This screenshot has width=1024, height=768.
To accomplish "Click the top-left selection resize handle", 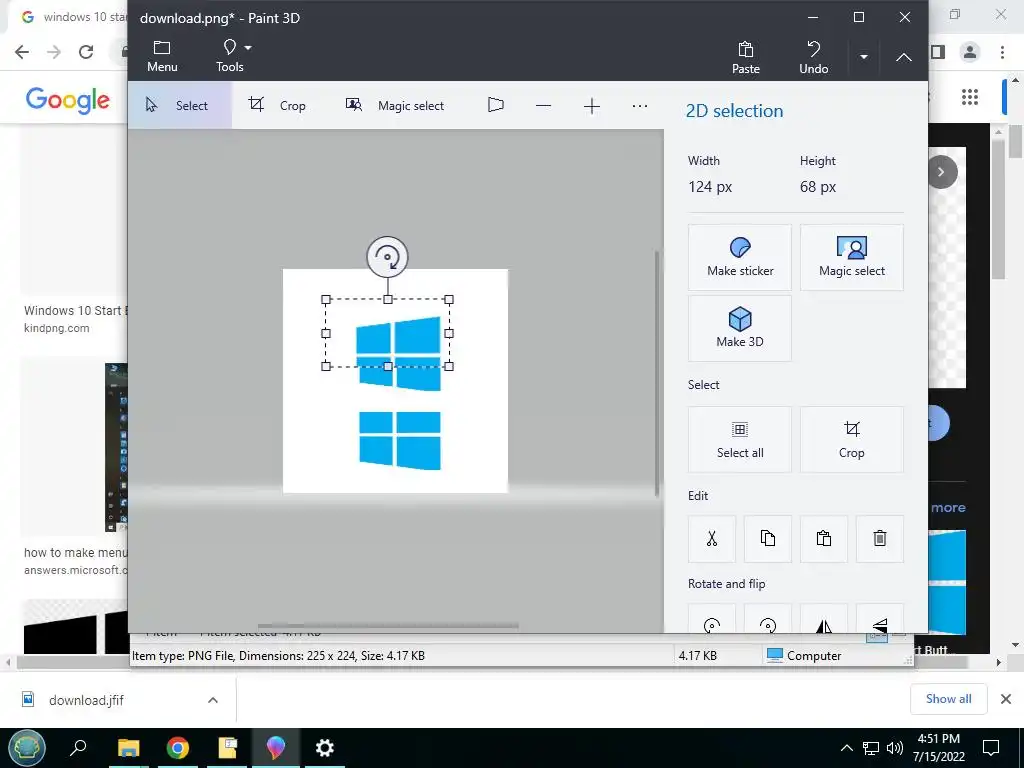I will click(x=326, y=300).
